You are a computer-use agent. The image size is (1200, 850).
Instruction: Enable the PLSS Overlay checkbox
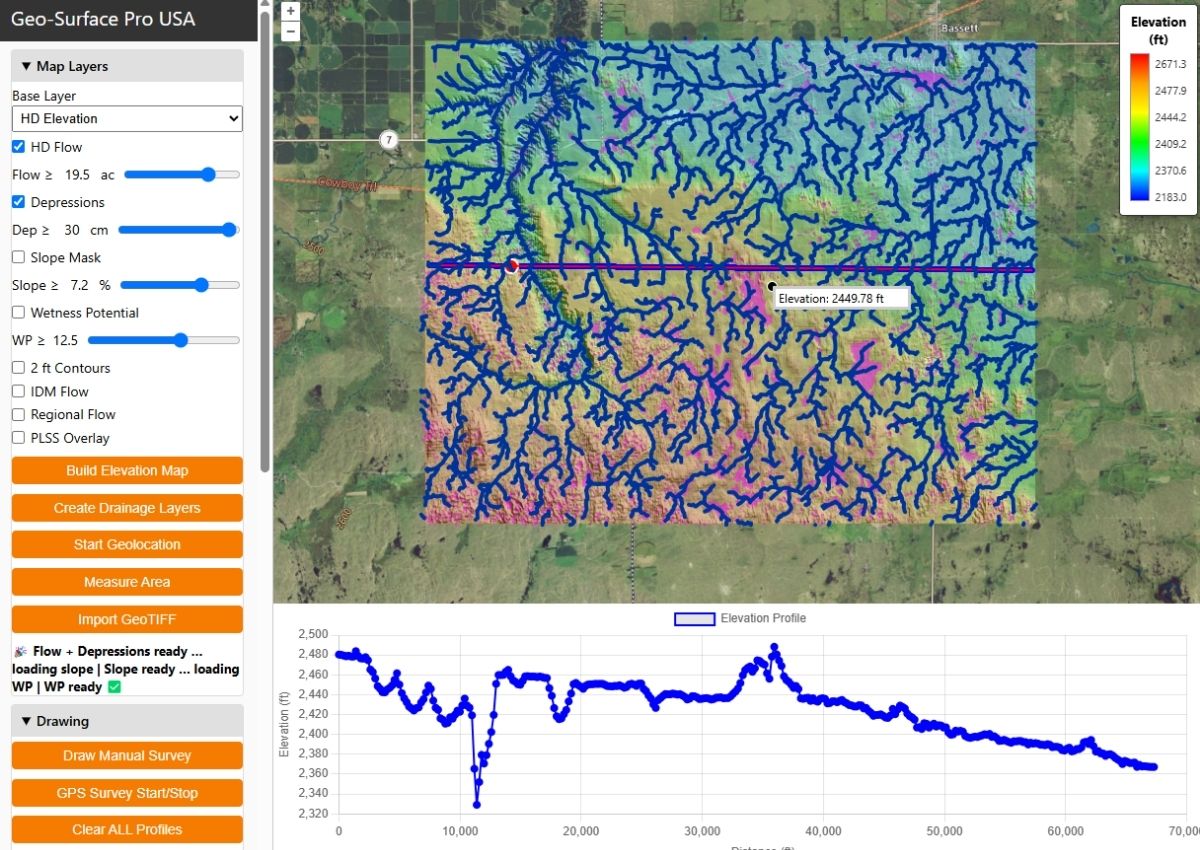pos(19,438)
